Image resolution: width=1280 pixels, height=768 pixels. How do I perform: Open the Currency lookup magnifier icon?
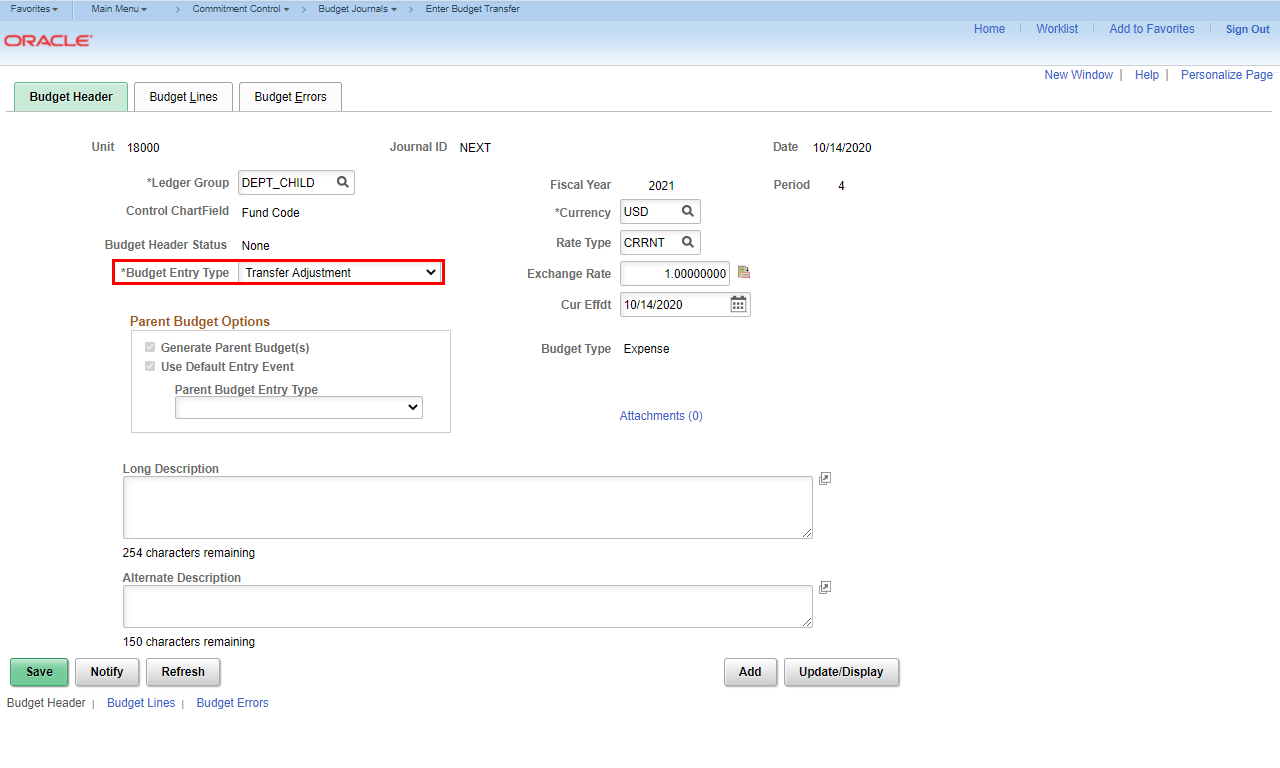(x=688, y=212)
